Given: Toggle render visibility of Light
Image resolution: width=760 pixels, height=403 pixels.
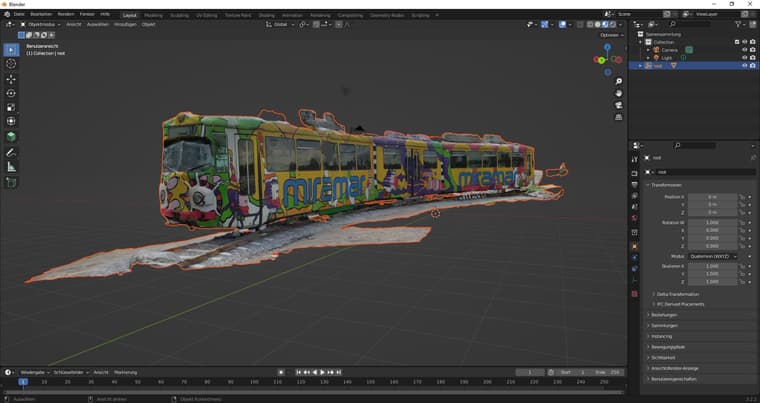Looking at the screenshot, I should [x=753, y=58].
